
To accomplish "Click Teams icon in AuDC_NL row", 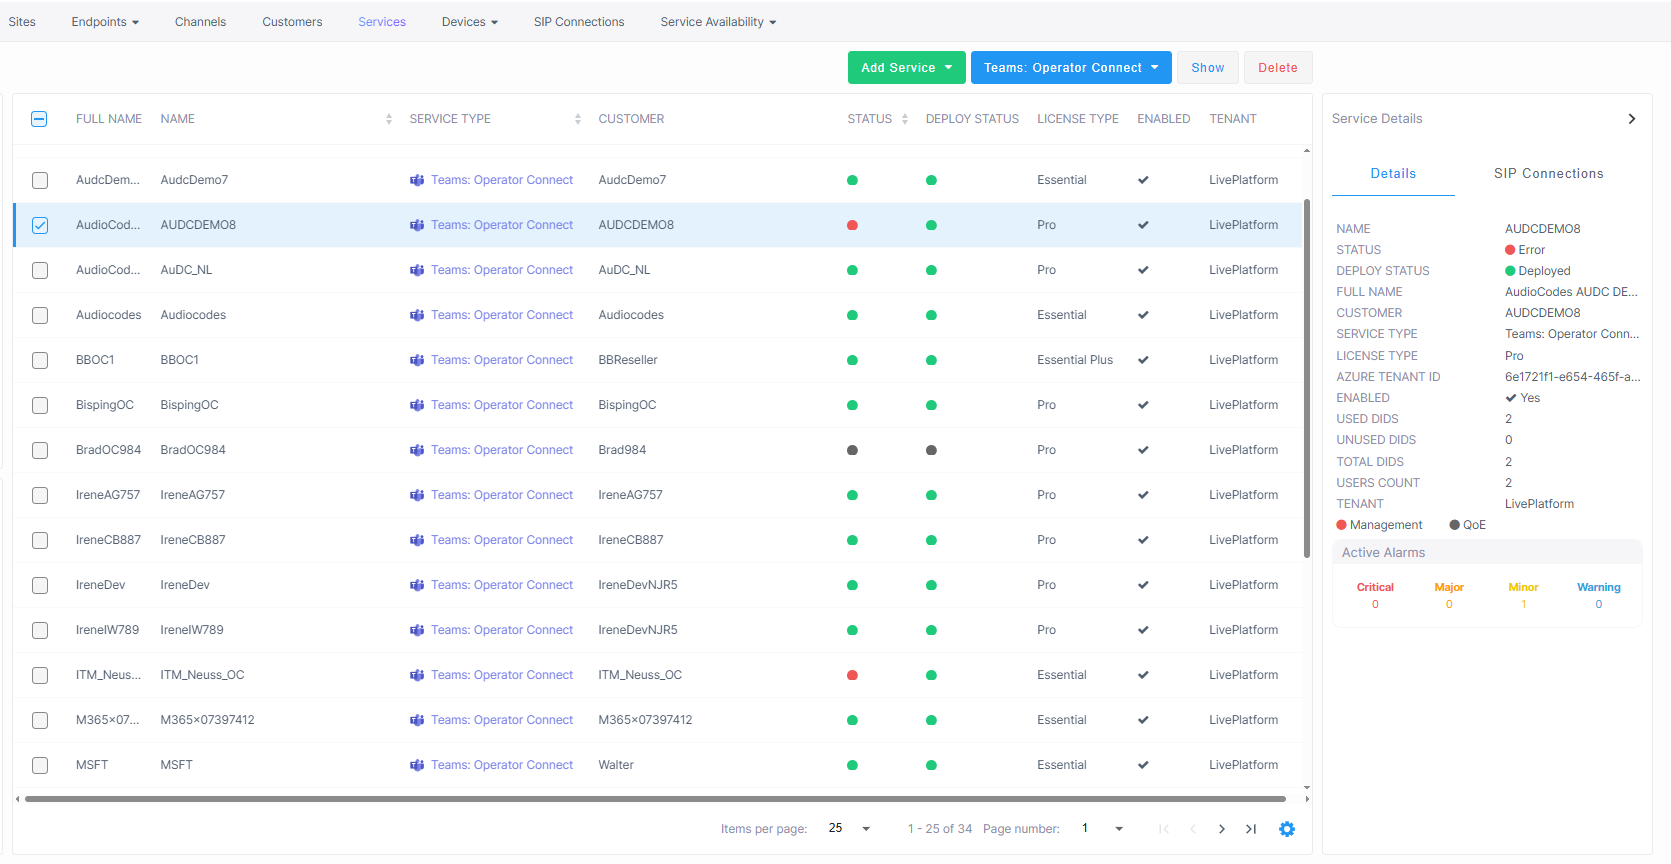I will click(417, 270).
